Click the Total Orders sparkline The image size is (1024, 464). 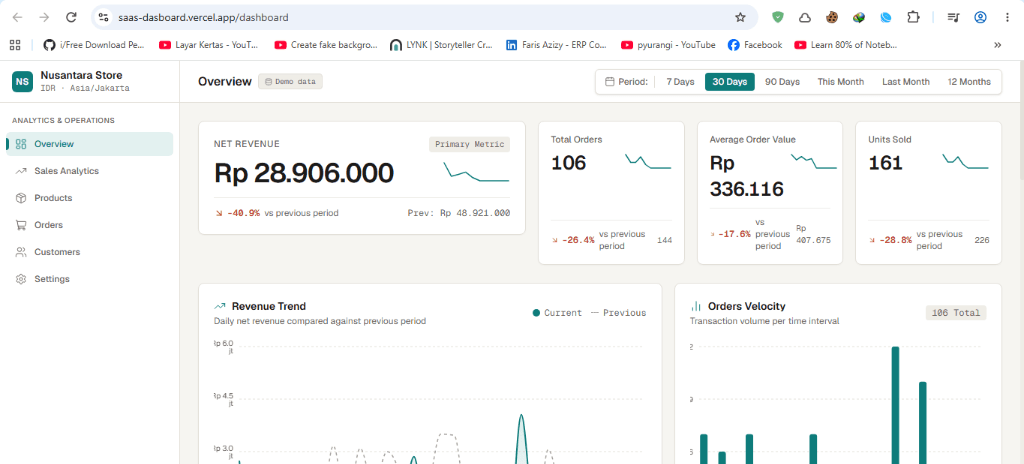click(648, 161)
